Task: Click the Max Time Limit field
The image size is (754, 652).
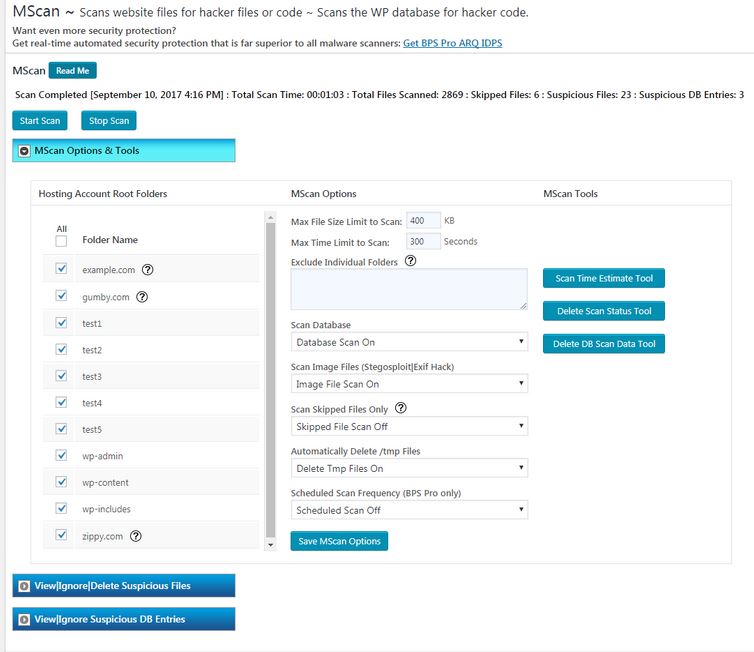Action: [x=423, y=241]
